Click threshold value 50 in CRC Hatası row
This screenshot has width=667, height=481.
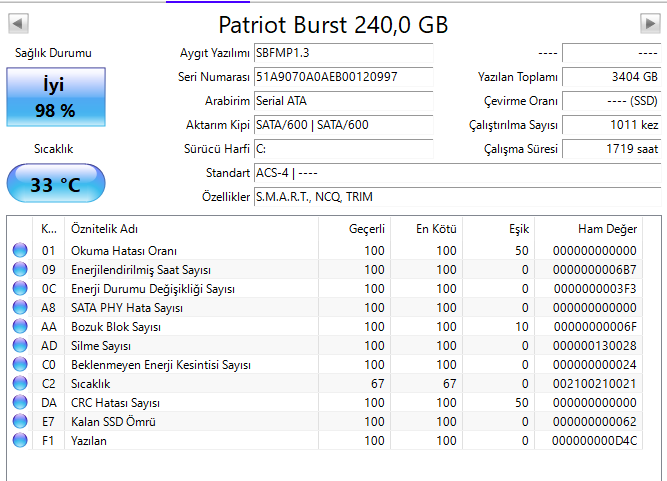[522, 403]
